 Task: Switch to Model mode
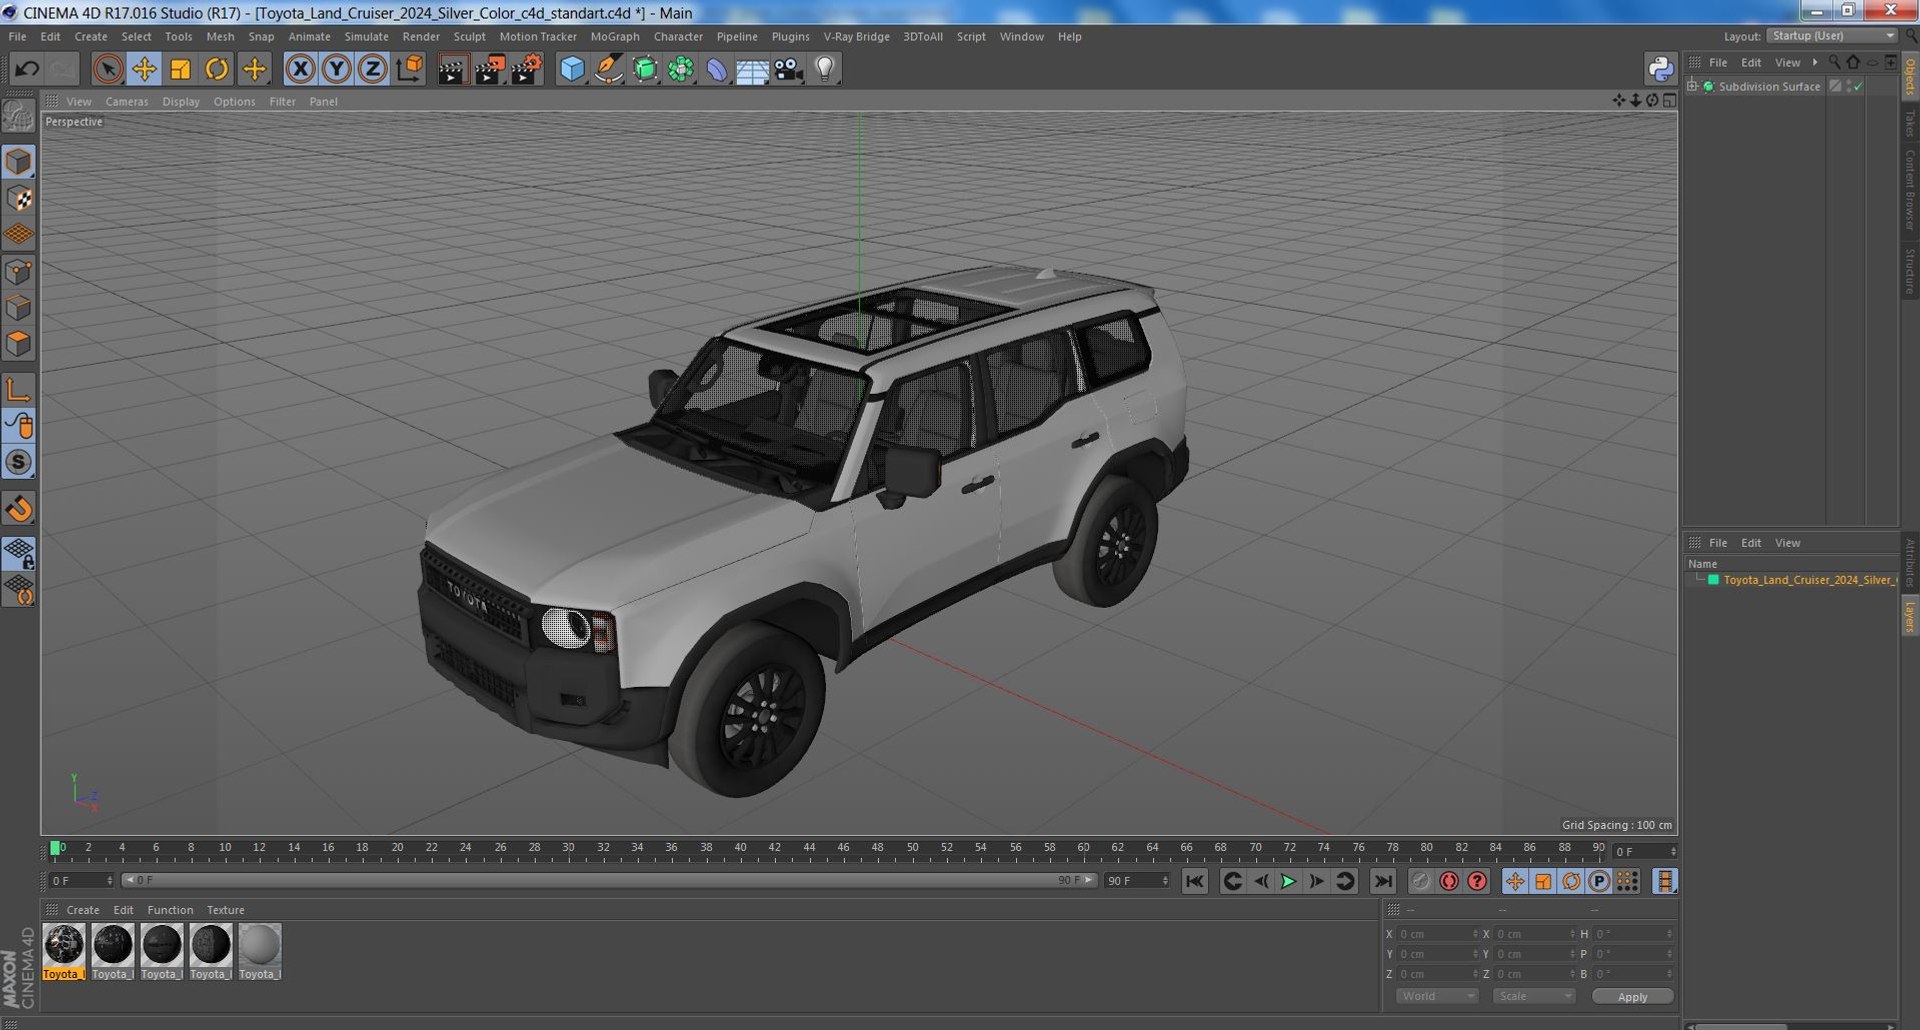click(18, 162)
